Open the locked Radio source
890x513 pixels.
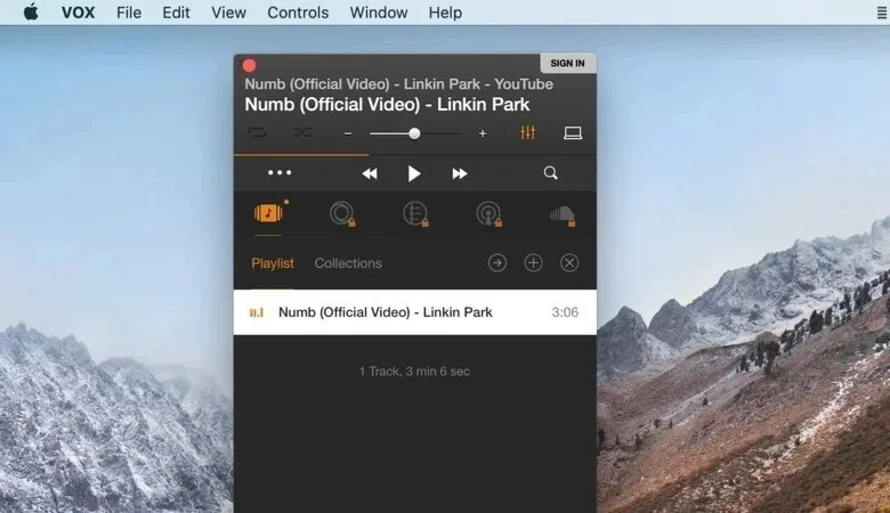point(488,214)
